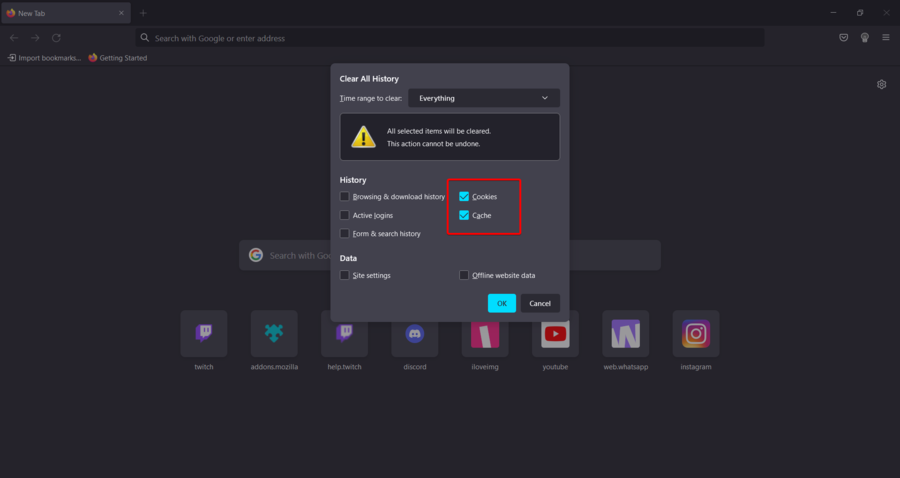
Task: Open the Instagram shortcut icon
Action: [x=696, y=334]
